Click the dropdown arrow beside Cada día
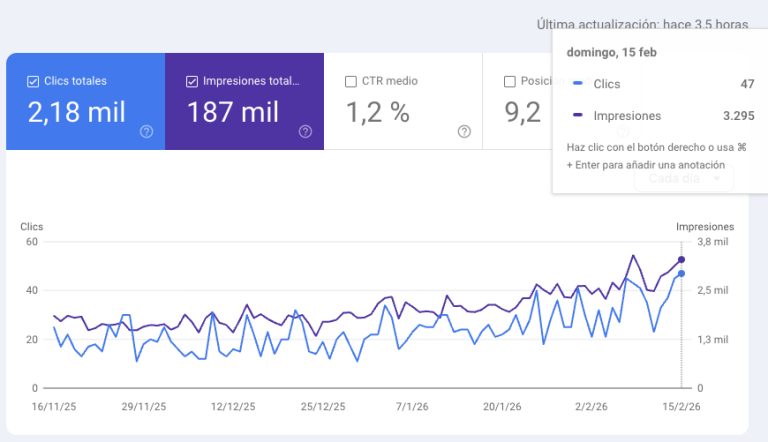Viewport: 768px width, 442px height. coord(717,178)
